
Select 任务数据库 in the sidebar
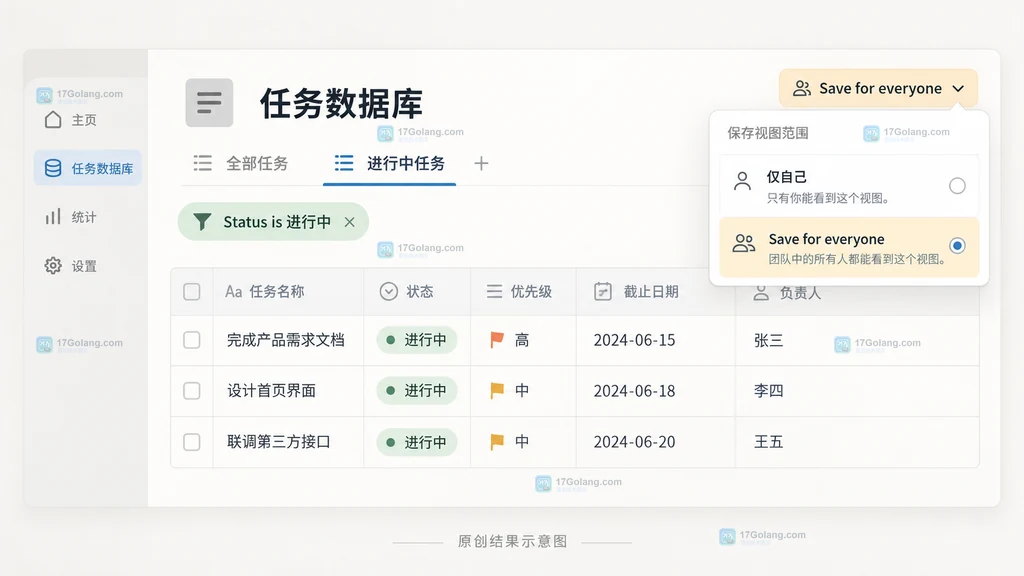[x=88, y=168]
